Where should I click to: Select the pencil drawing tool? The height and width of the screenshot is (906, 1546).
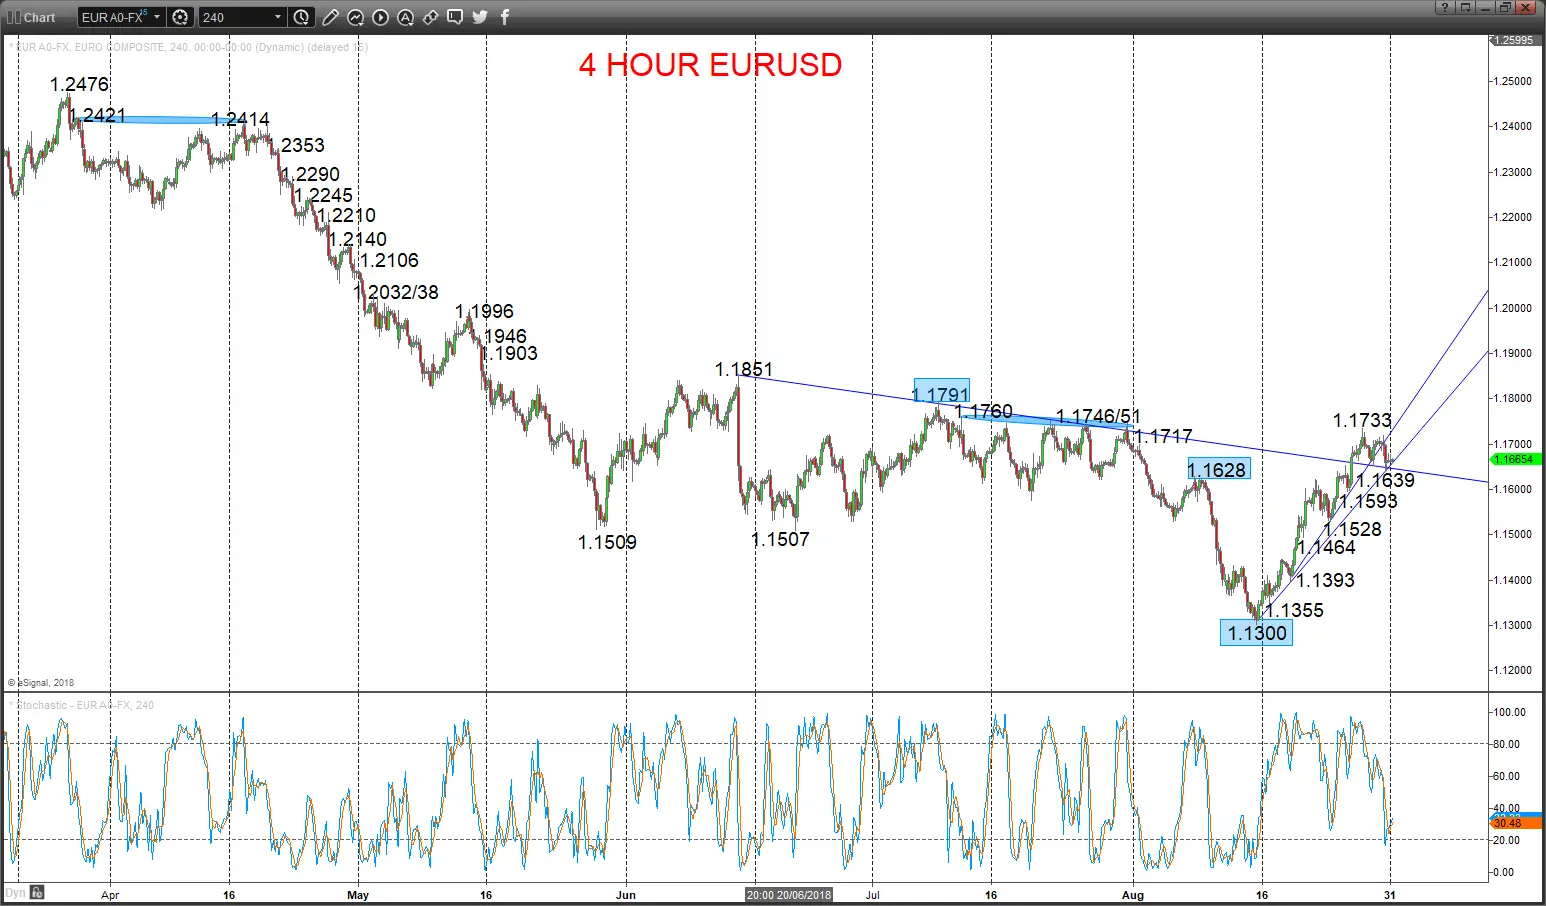(330, 17)
